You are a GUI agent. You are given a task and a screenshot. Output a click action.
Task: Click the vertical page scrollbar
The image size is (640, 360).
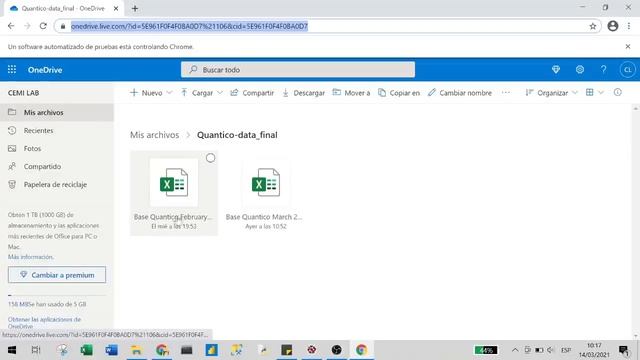(x=636, y=222)
